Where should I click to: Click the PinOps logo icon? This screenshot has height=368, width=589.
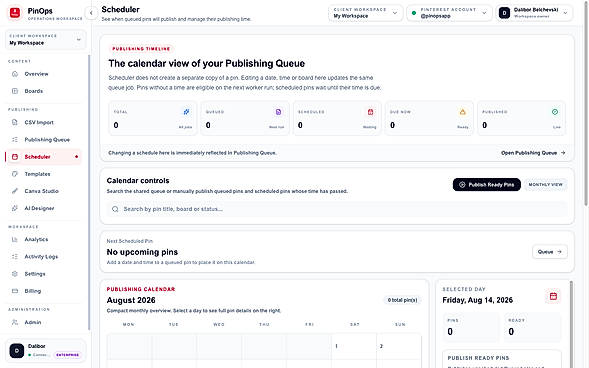(15, 12)
